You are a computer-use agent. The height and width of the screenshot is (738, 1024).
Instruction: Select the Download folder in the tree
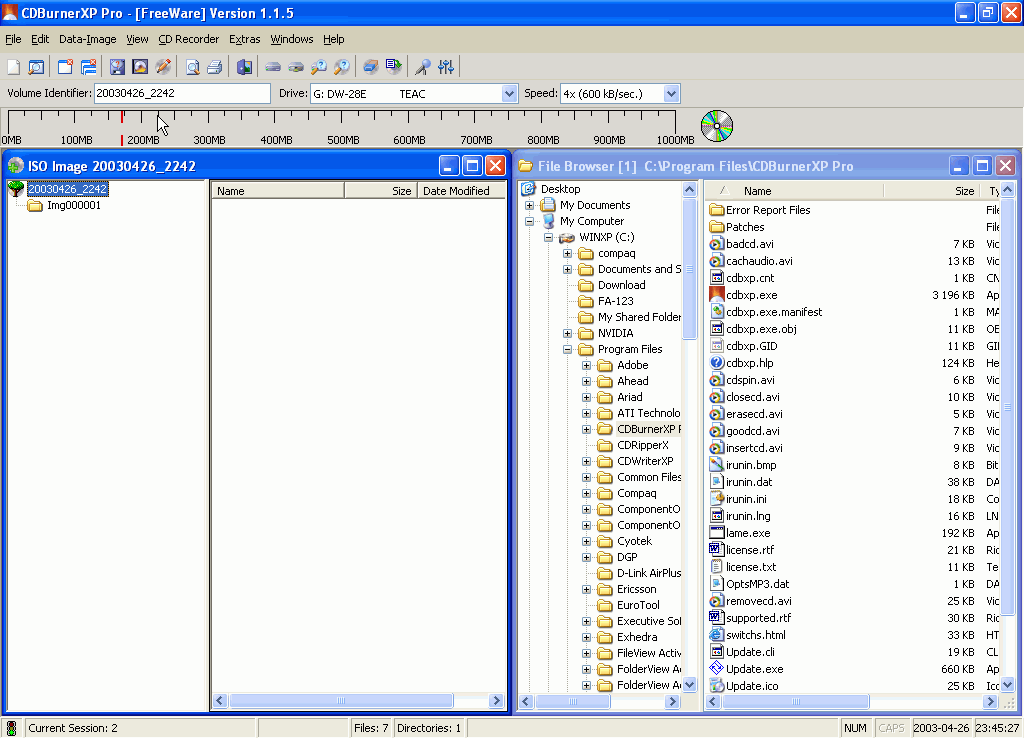(x=613, y=285)
